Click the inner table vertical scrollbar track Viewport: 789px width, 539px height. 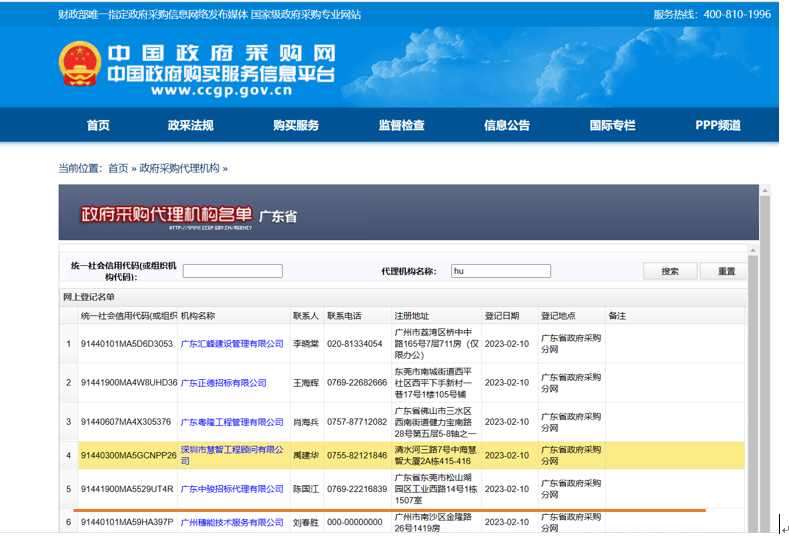click(x=753, y=393)
